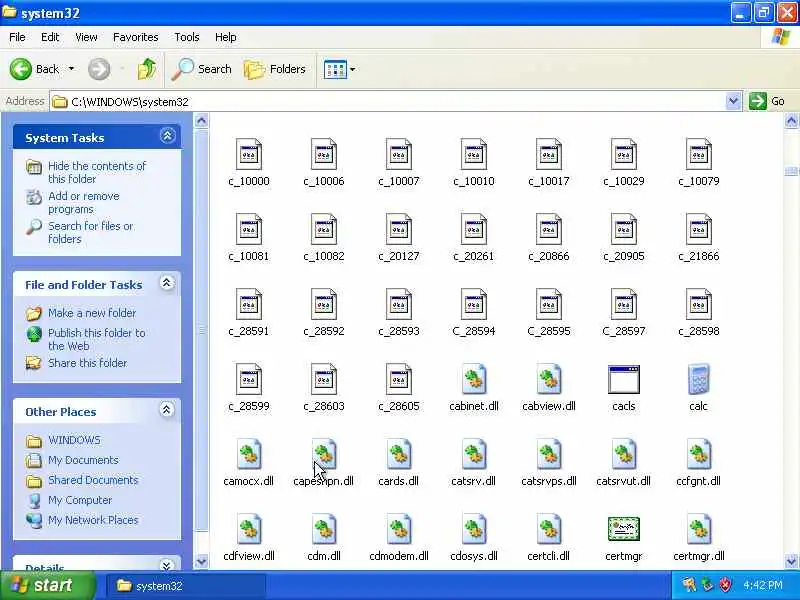The image size is (800, 600).
Task: Open Shared Documents in Other Places
Action: [93, 480]
